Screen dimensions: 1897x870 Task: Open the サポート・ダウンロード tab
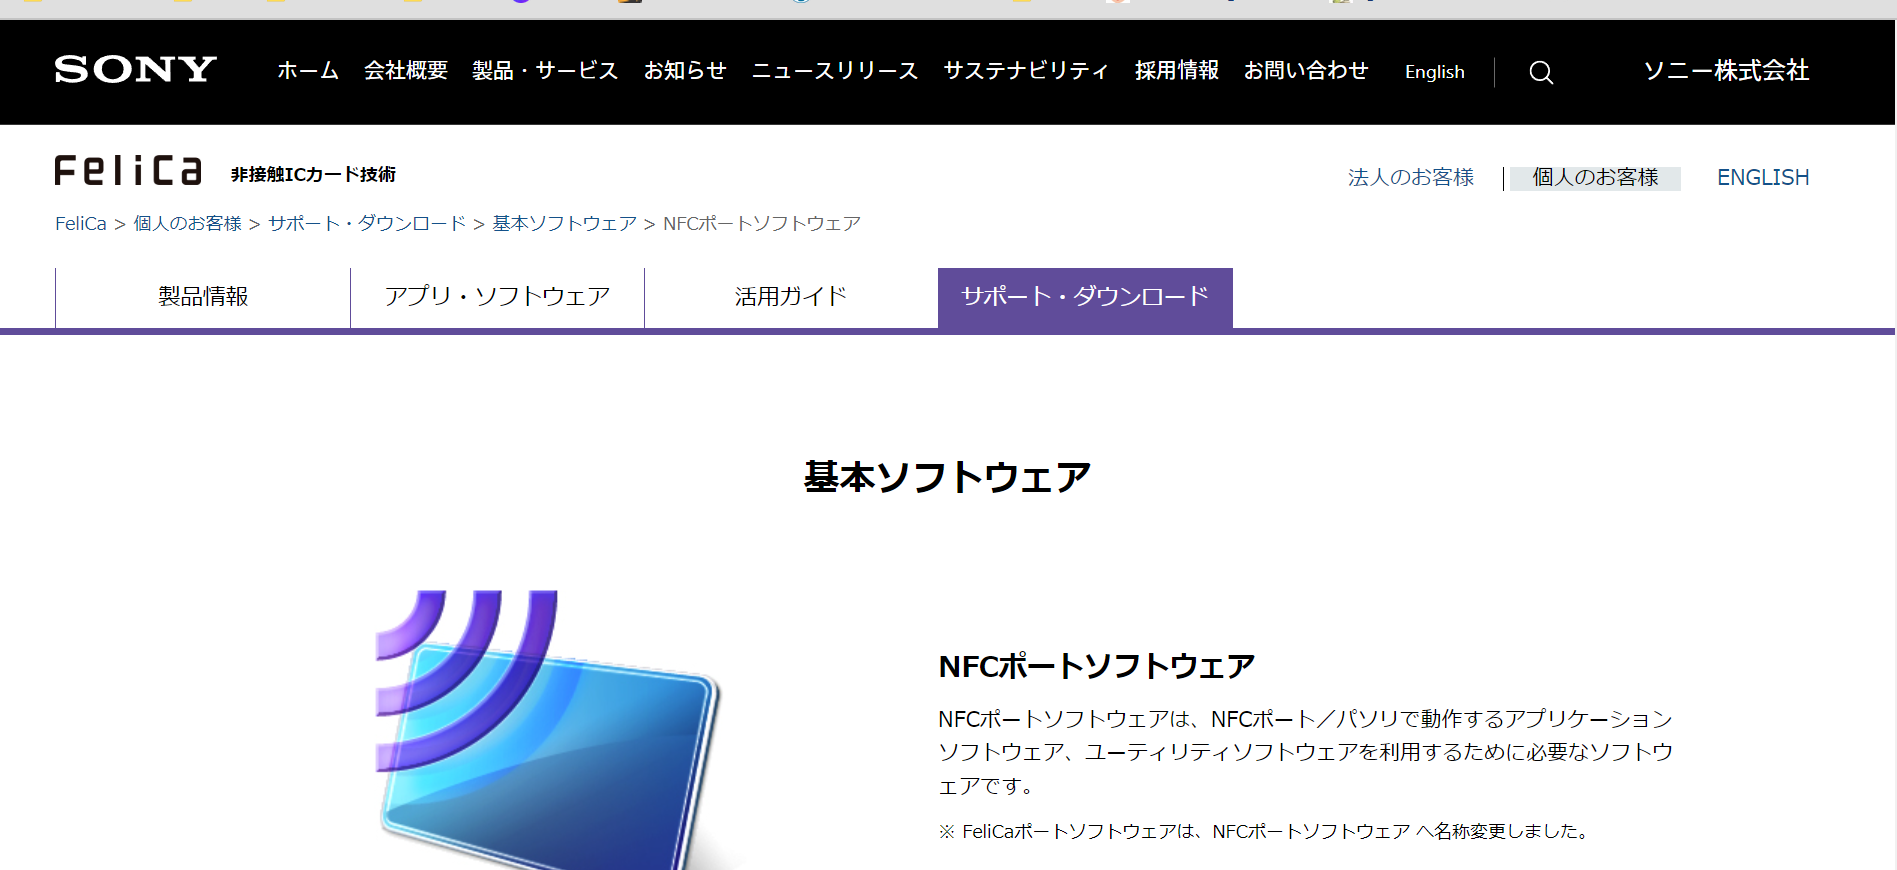1085,297
